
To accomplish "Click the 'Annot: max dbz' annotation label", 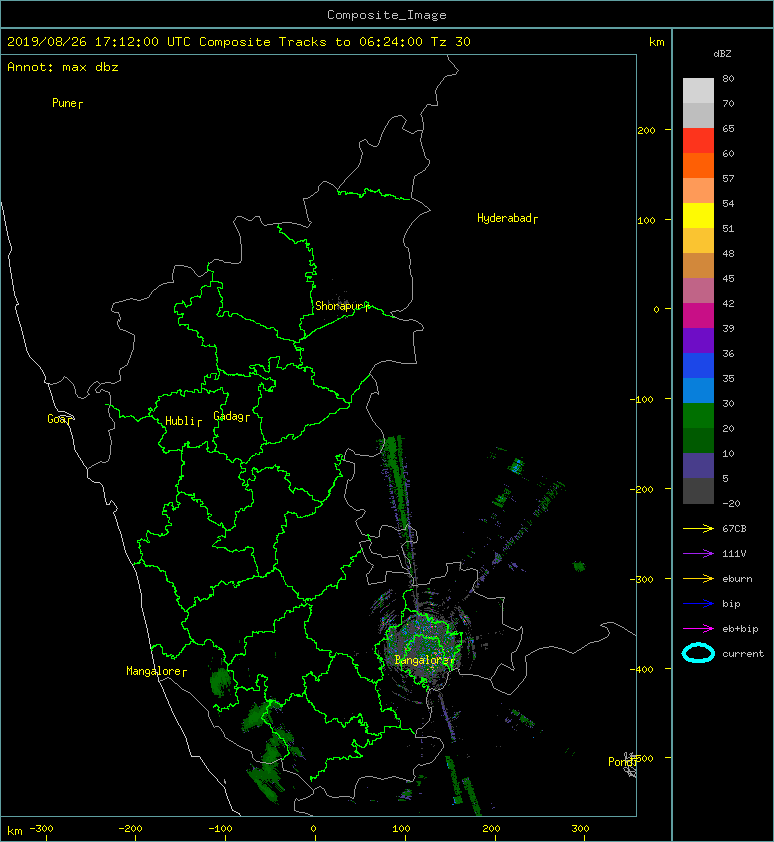I will (x=63, y=67).
